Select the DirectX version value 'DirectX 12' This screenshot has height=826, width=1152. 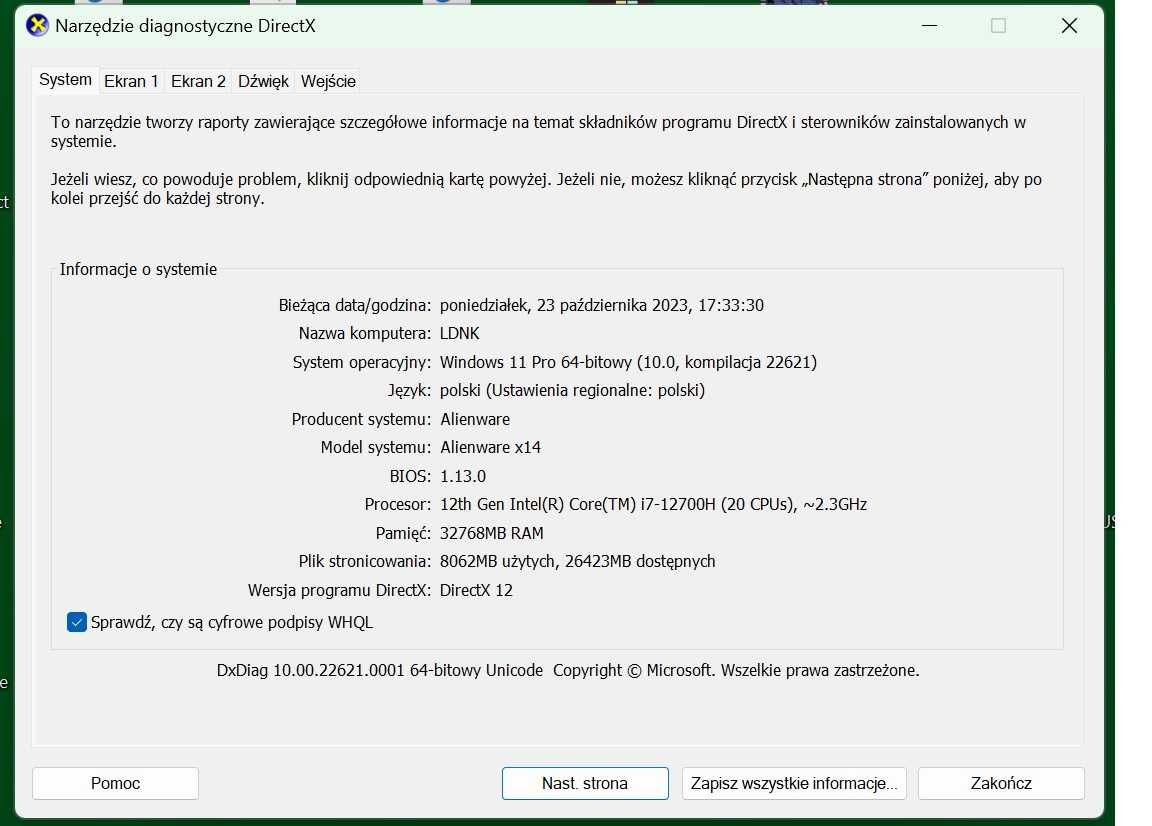pyautogui.click(x=476, y=590)
